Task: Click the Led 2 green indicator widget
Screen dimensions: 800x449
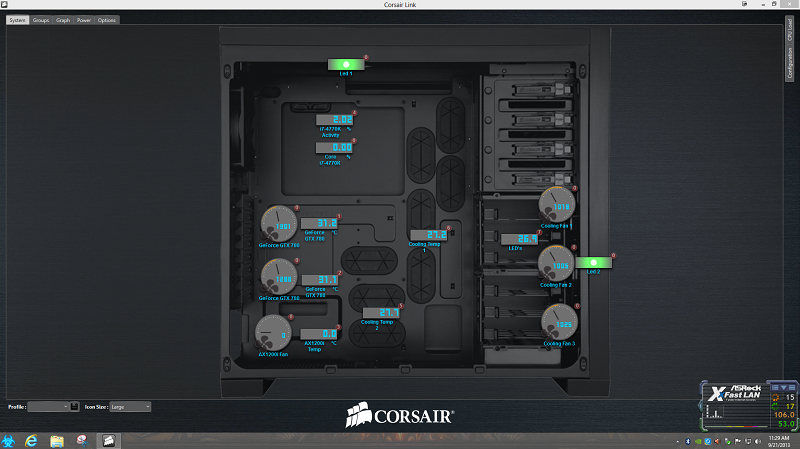Action: coord(593,262)
